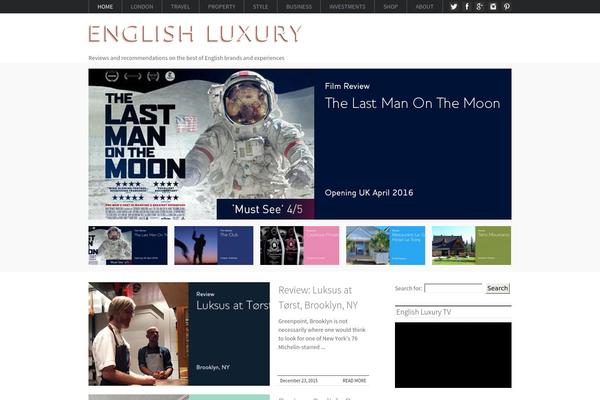Viewport: 600px width, 400px height.
Task: Select the pink bottles slider thumbnail
Action: pyautogui.click(x=300, y=245)
